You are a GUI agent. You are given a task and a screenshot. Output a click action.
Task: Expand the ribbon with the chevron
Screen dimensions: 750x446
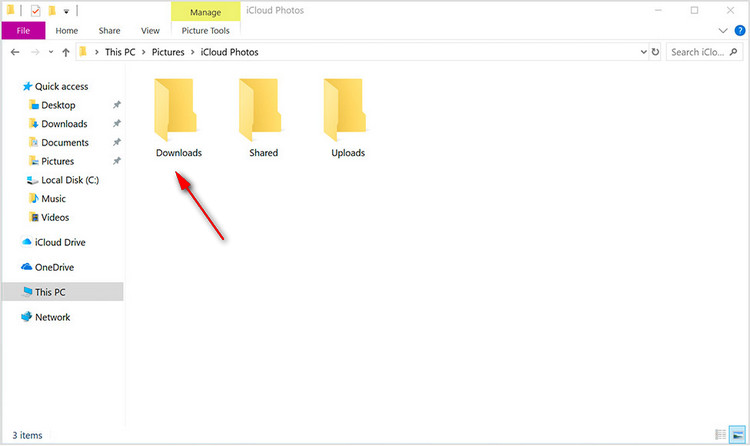[723, 31]
